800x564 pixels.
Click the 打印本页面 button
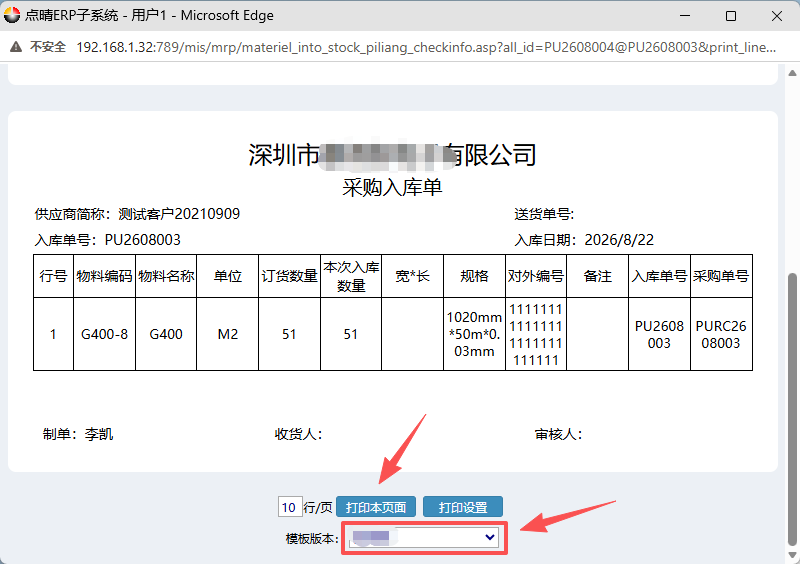click(376, 507)
